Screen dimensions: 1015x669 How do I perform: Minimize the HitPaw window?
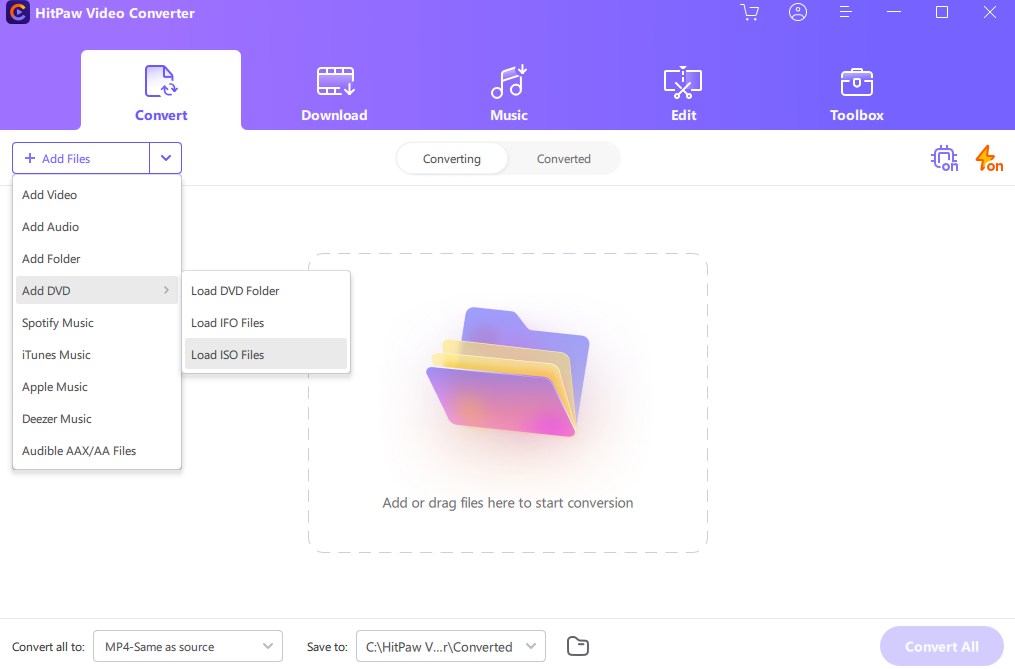click(894, 12)
